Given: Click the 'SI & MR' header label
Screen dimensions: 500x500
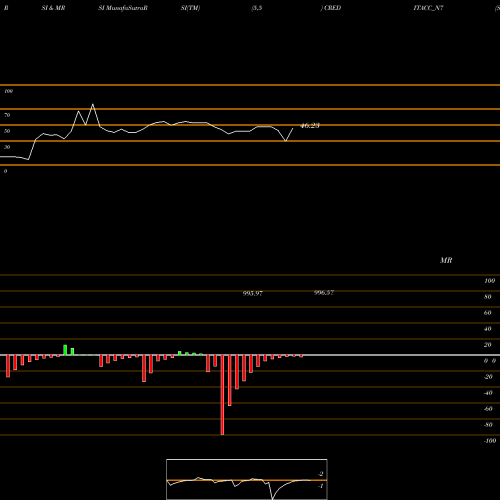Looking at the screenshot, I should (x=53, y=8).
